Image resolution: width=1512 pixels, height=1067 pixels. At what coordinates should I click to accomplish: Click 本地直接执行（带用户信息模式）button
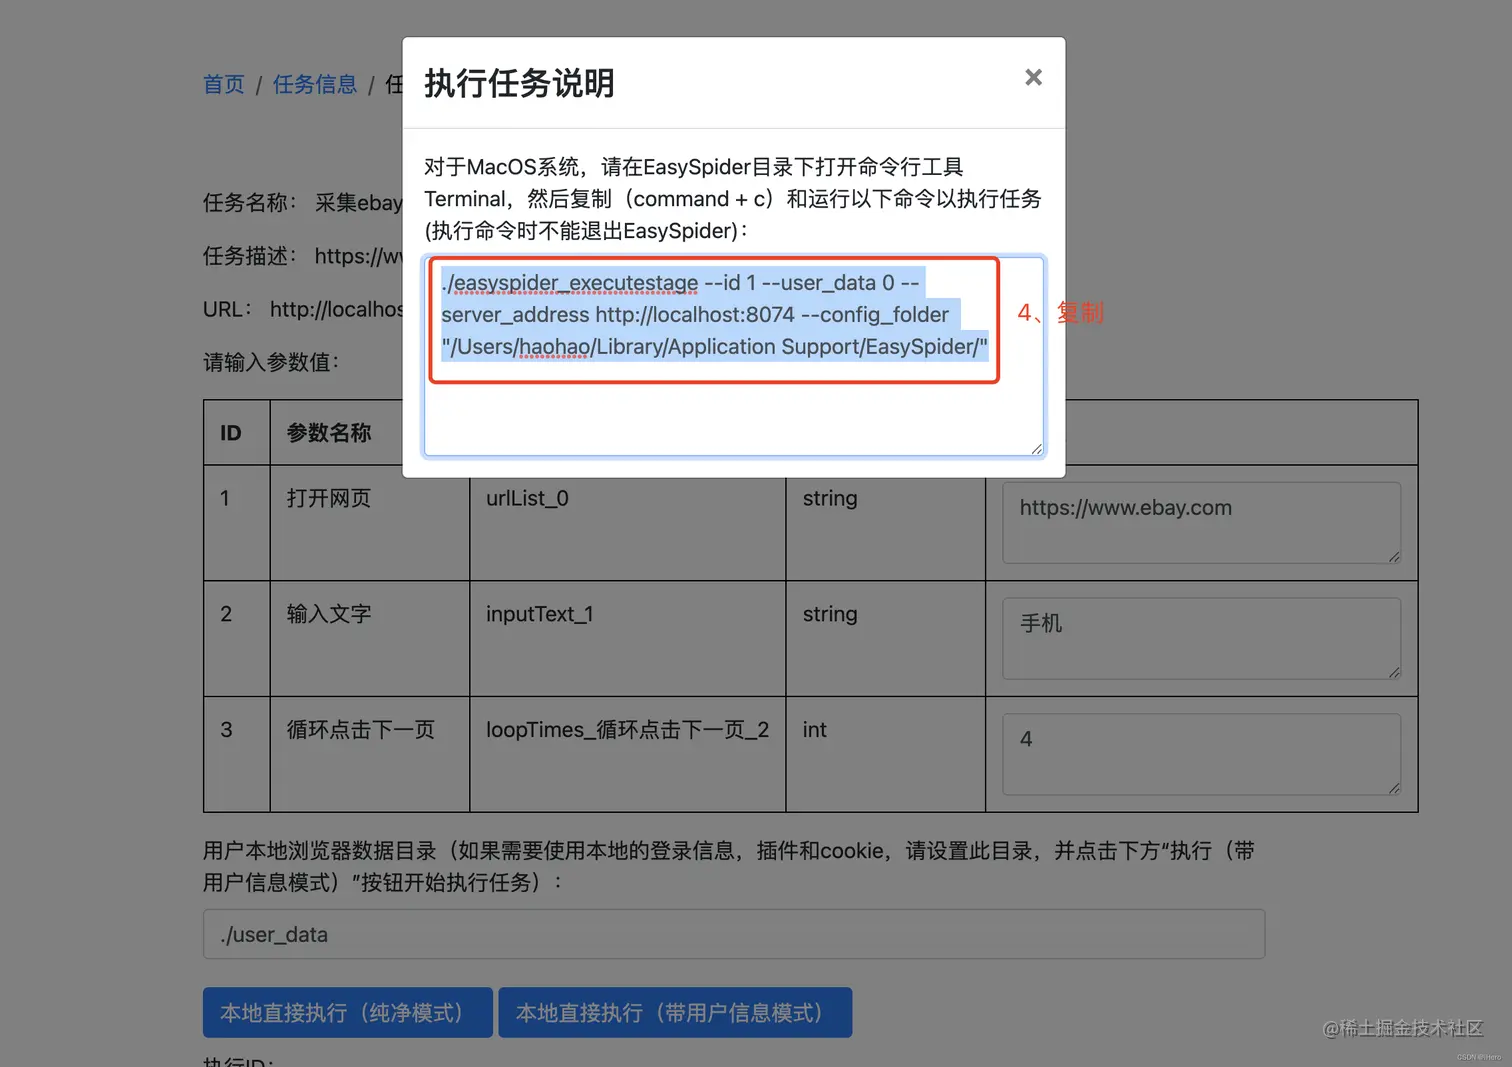point(675,1012)
